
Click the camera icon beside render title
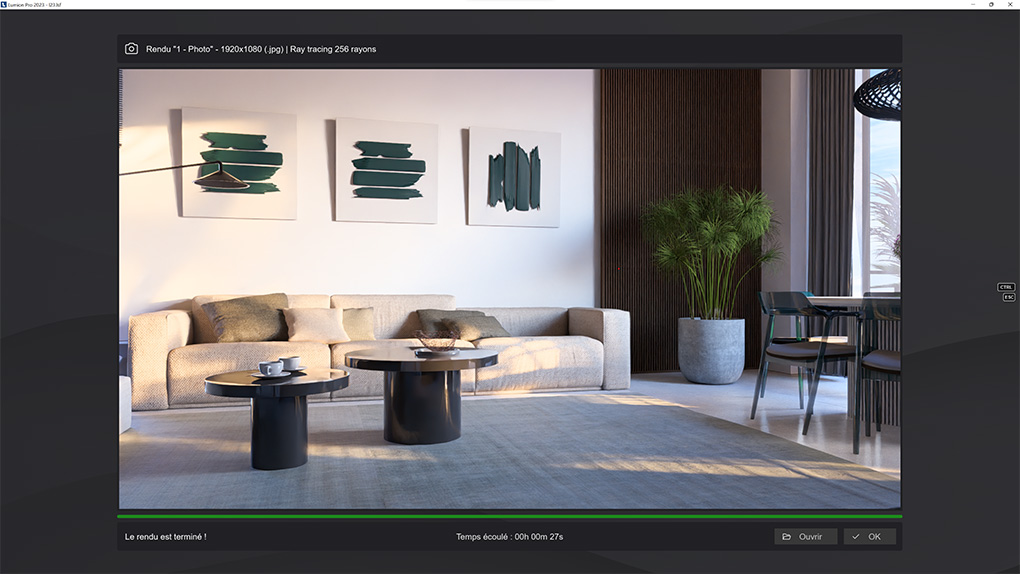click(x=131, y=49)
